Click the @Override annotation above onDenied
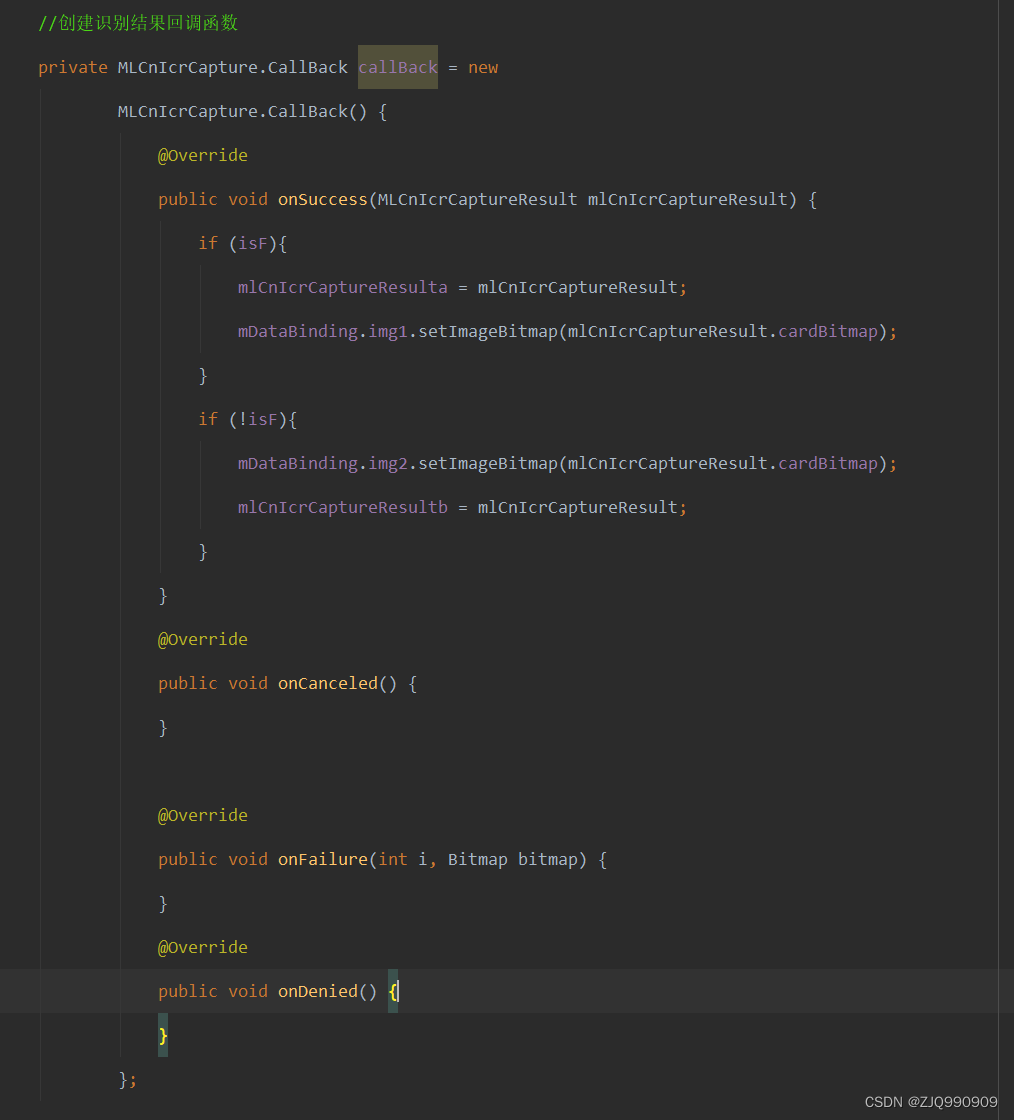 coord(203,947)
